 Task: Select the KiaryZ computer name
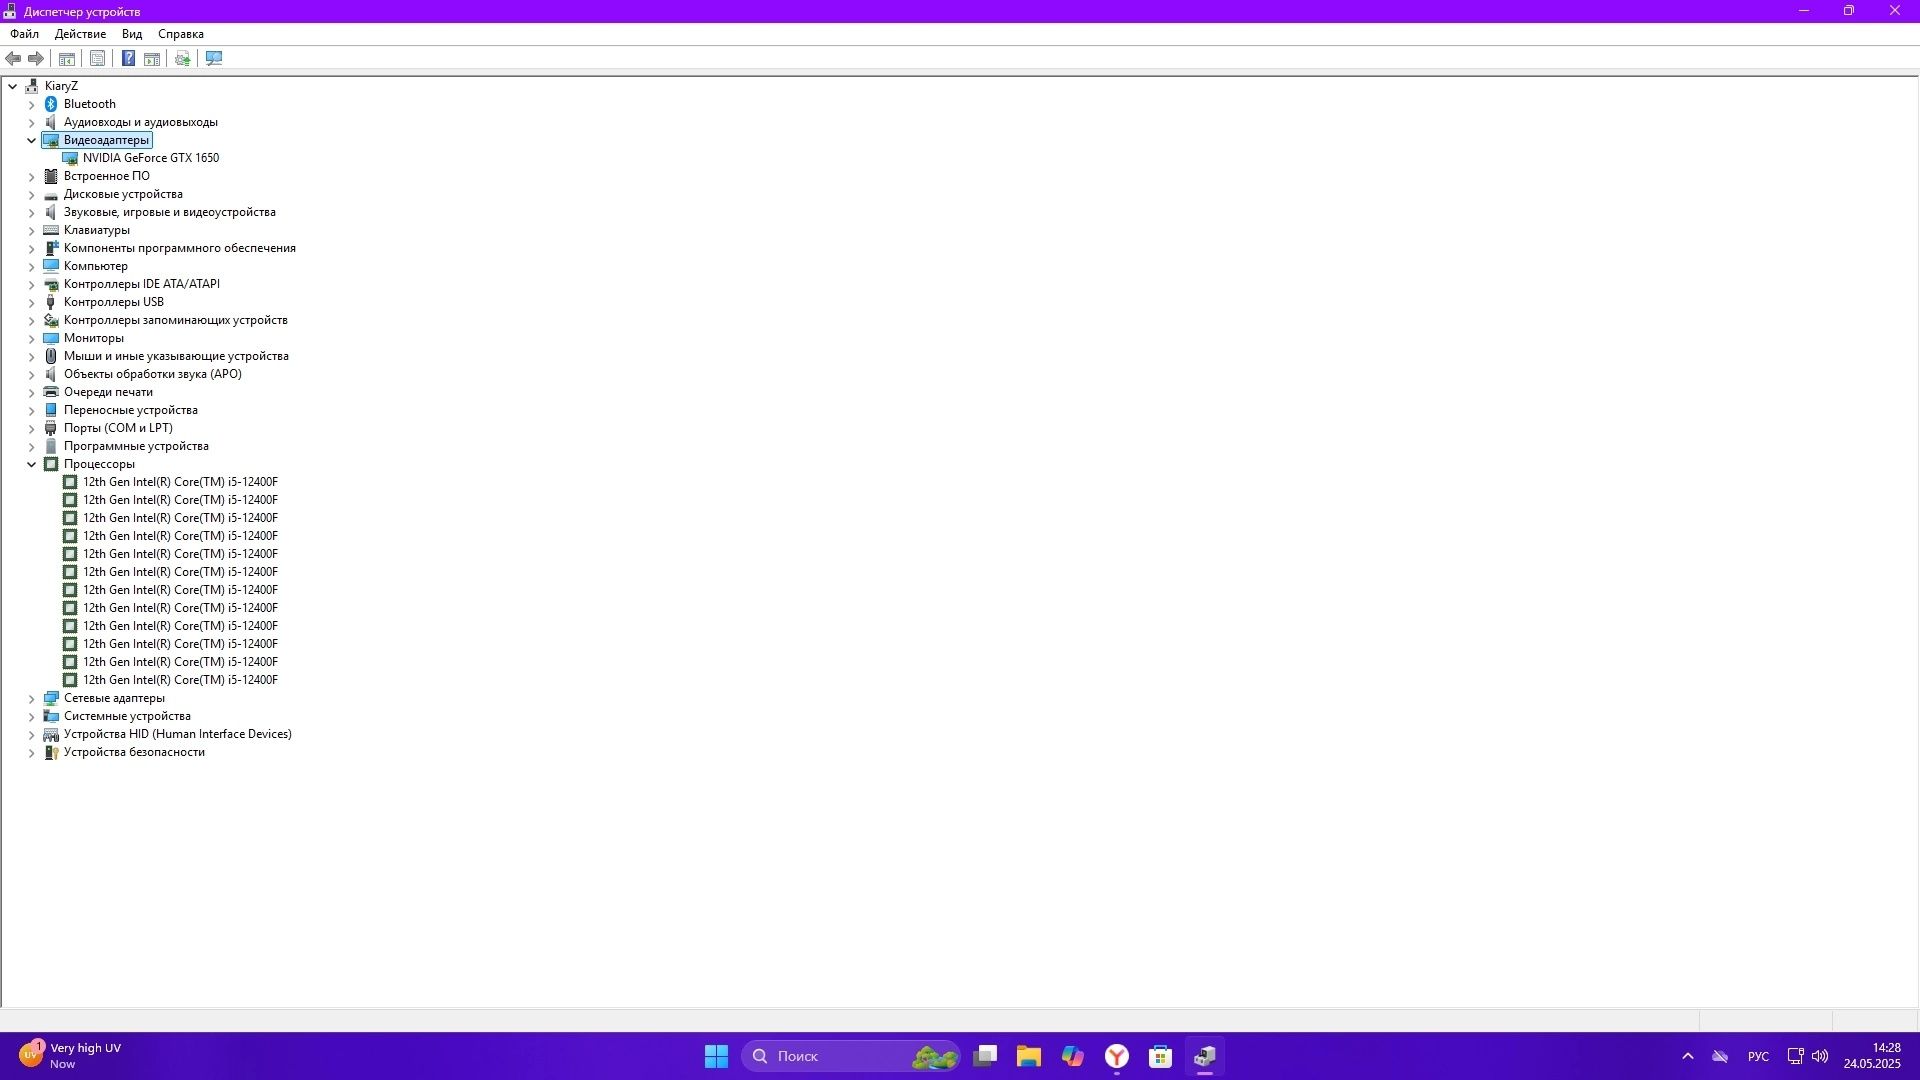(61, 86)
